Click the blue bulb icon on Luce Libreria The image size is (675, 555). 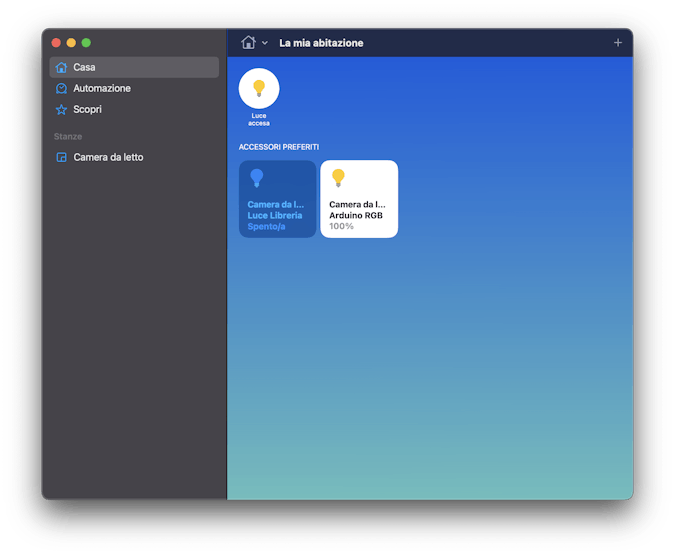point(256,178)
